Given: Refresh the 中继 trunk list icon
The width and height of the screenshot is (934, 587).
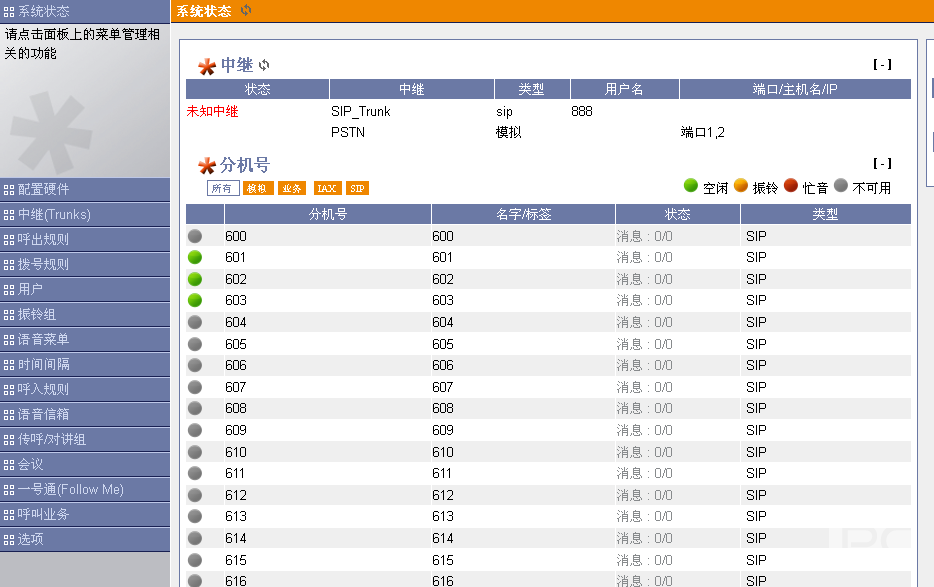Looking at the screenshot, I should pyautogui.click(x=264, y=65).
